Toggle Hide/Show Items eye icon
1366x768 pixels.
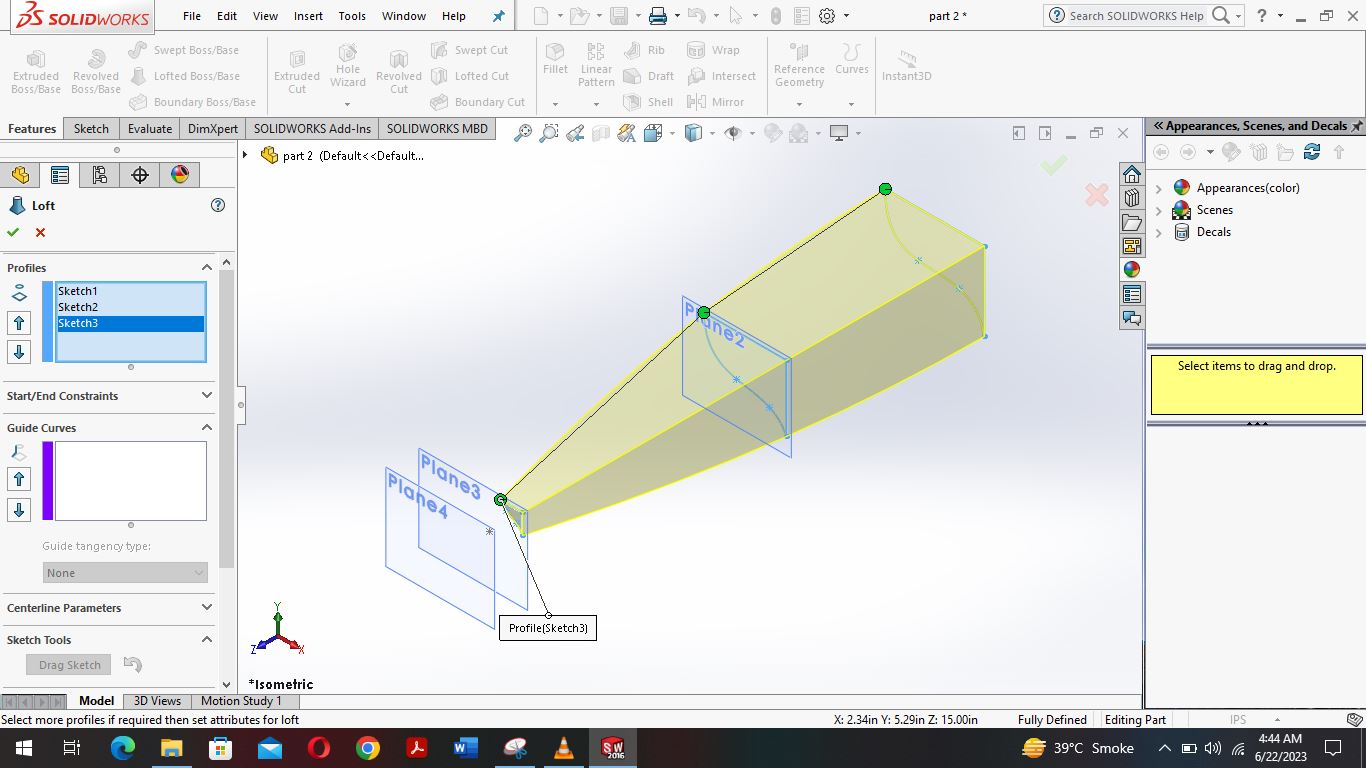733,133
